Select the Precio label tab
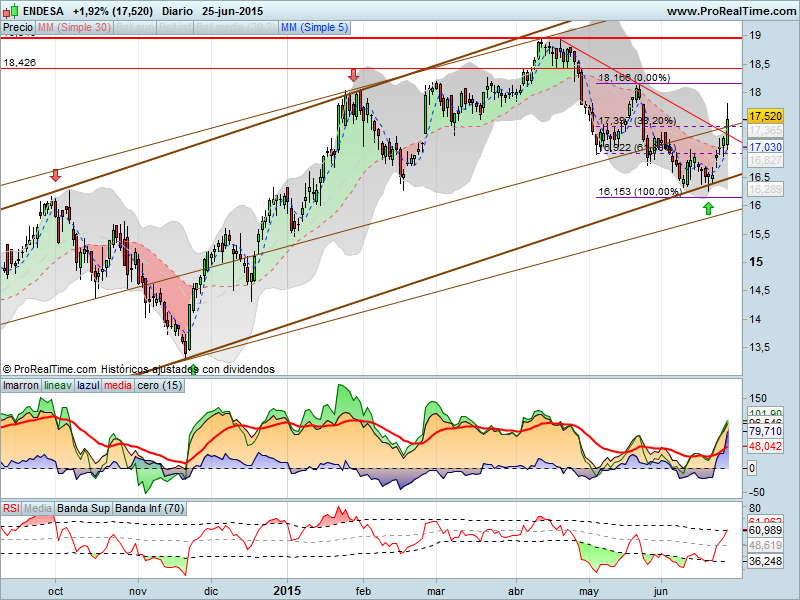Viewport: 800px width, 600px height. [18, 28]
